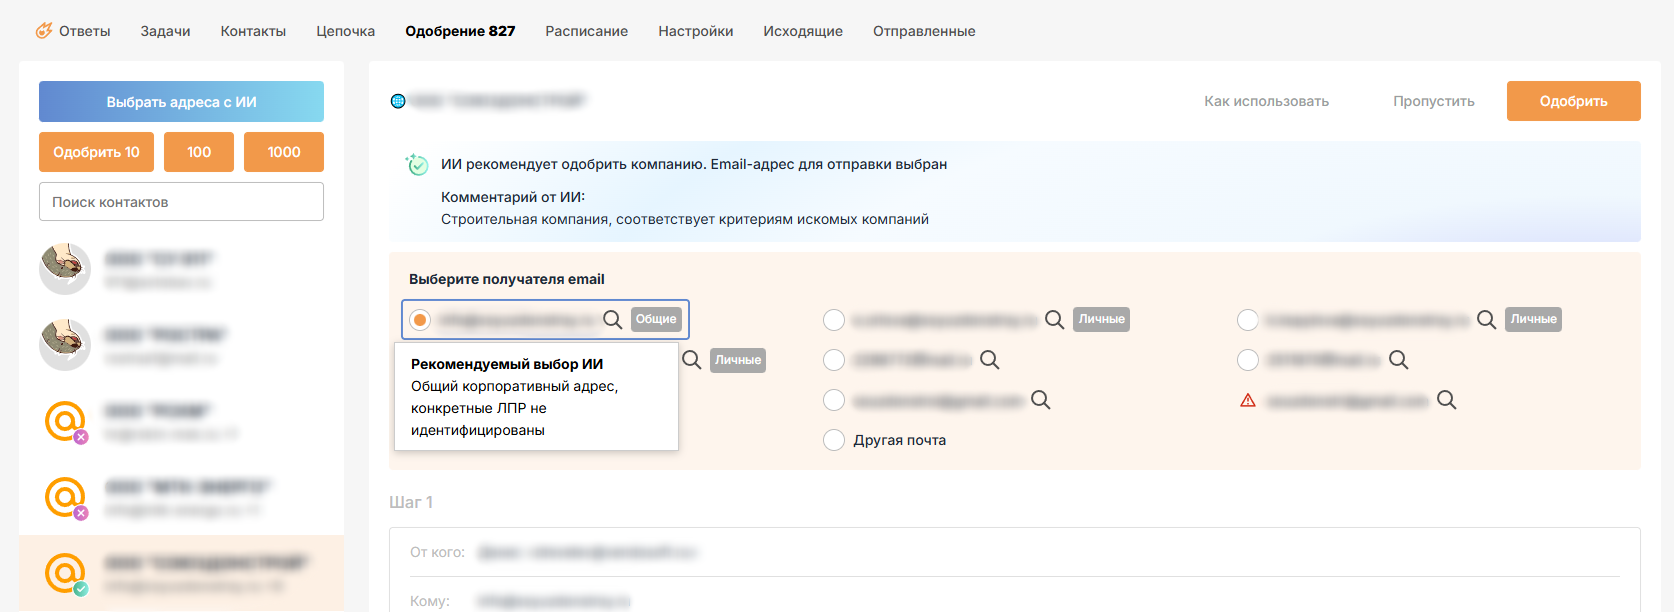The width and height of the screenshot is (1674, 612).
Task: Click the magnifier in the row with red warning triangle
Action: 1446,400
